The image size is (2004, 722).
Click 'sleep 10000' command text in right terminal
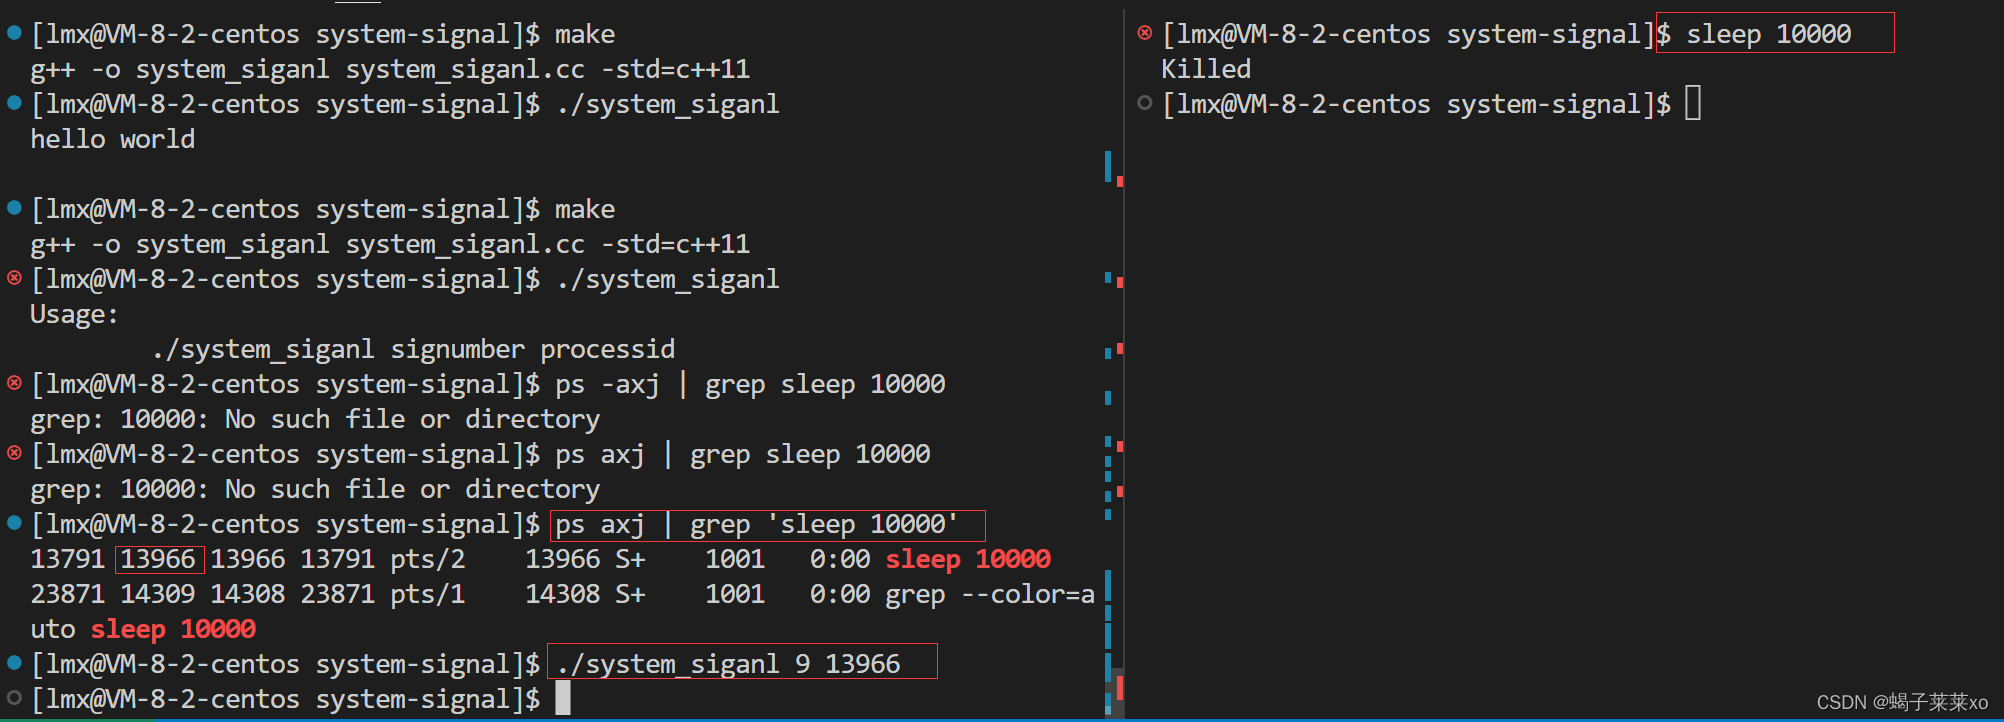(1769, 34)
